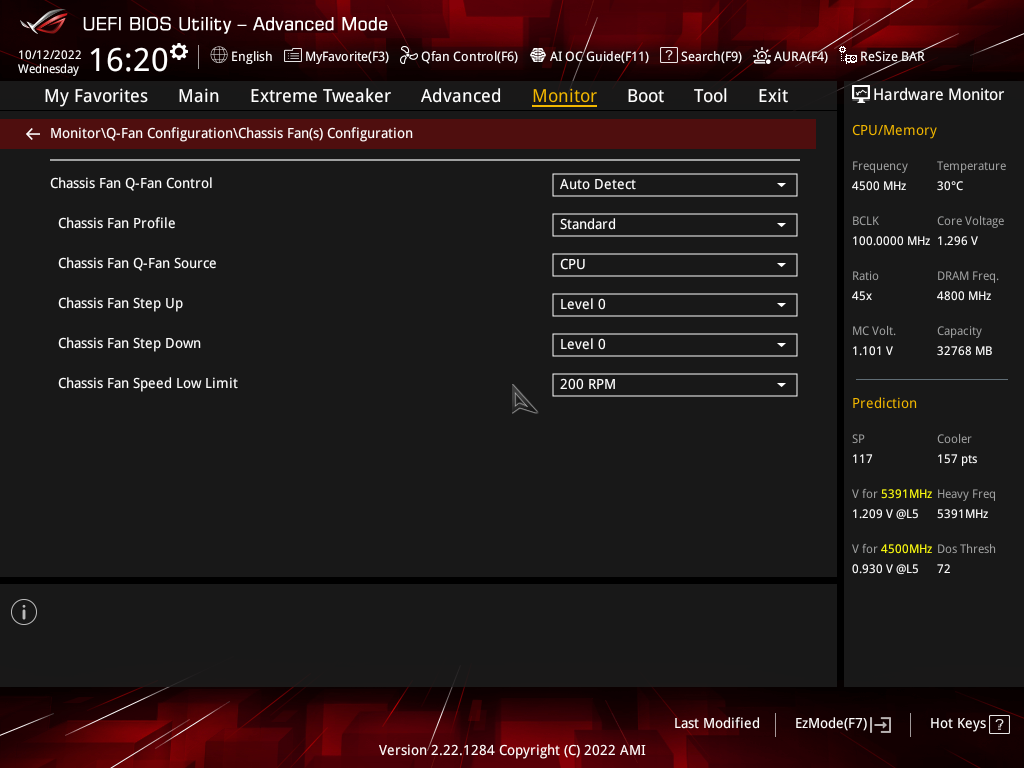This screenshot has width=1024, height=768.
Task: Click the EzMode exit arrow icon
Action: coord(881,724)
